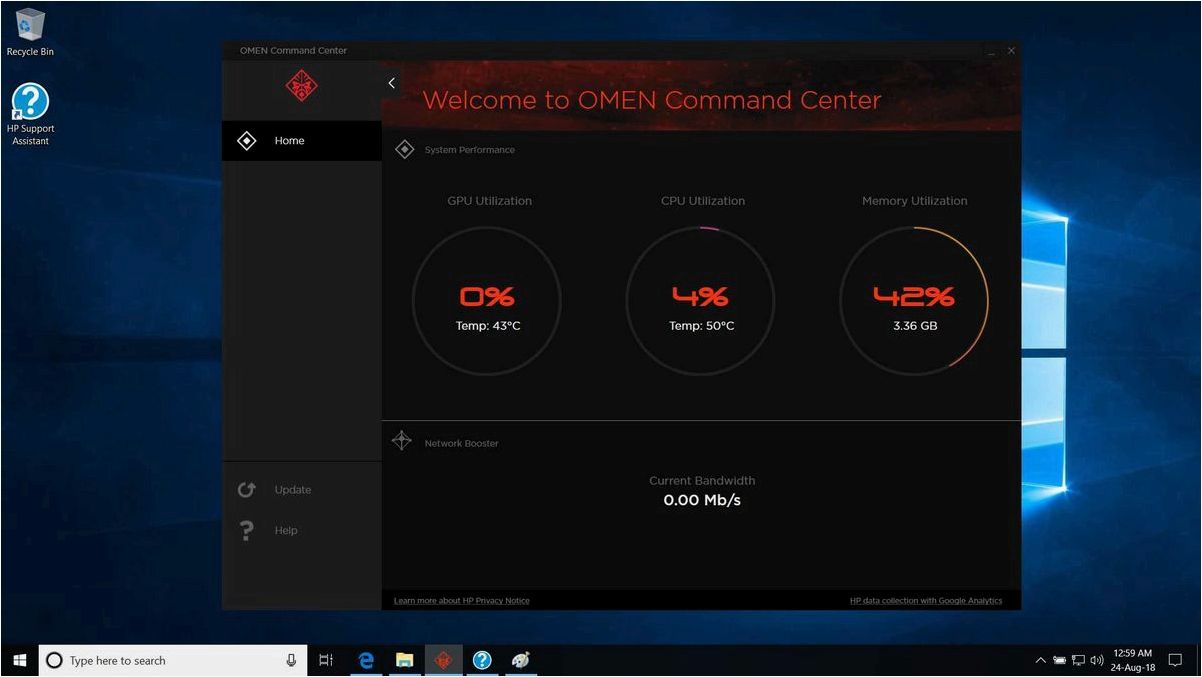Click the Welcome to OMEN Command Center title
The image size is (1202, 677).
(x=652, y=100)
